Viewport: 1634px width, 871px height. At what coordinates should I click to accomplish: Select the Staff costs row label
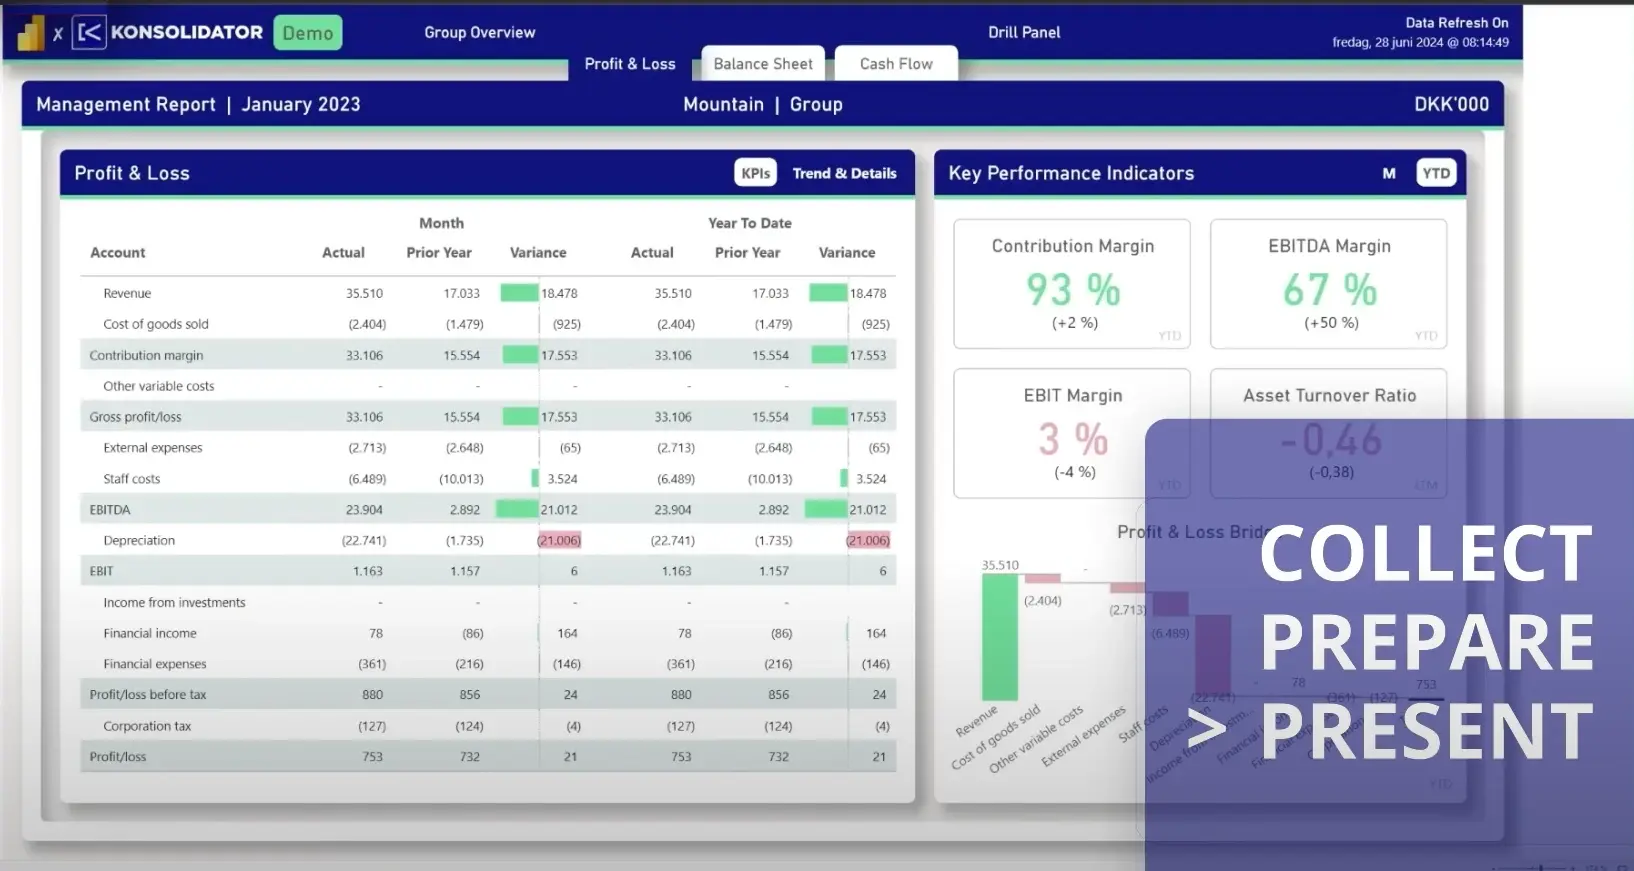click(132, 479)
